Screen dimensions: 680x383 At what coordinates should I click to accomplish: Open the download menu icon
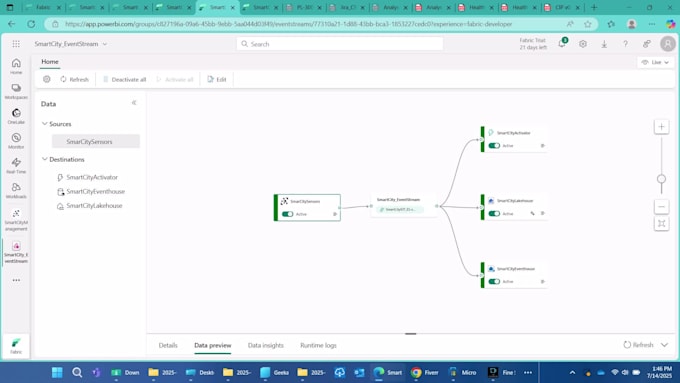coord(604,44)
